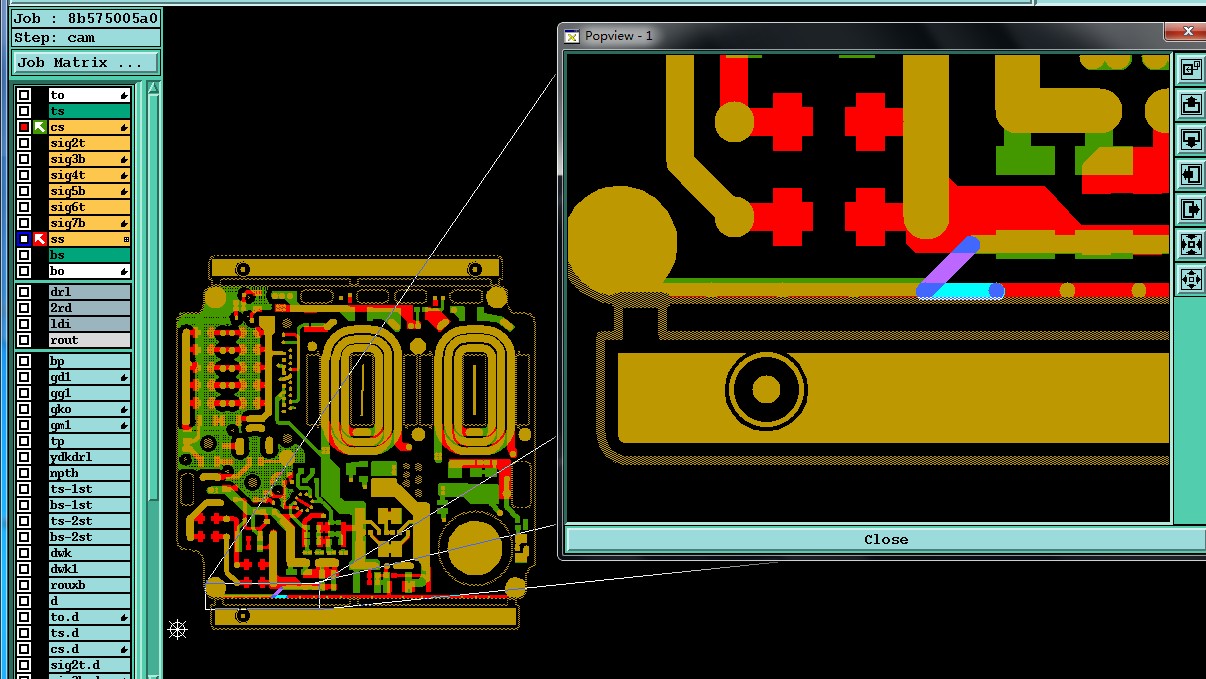Select the tp layer row
The width and height of the screenshot is (1206, 679).
coord(89,441)
